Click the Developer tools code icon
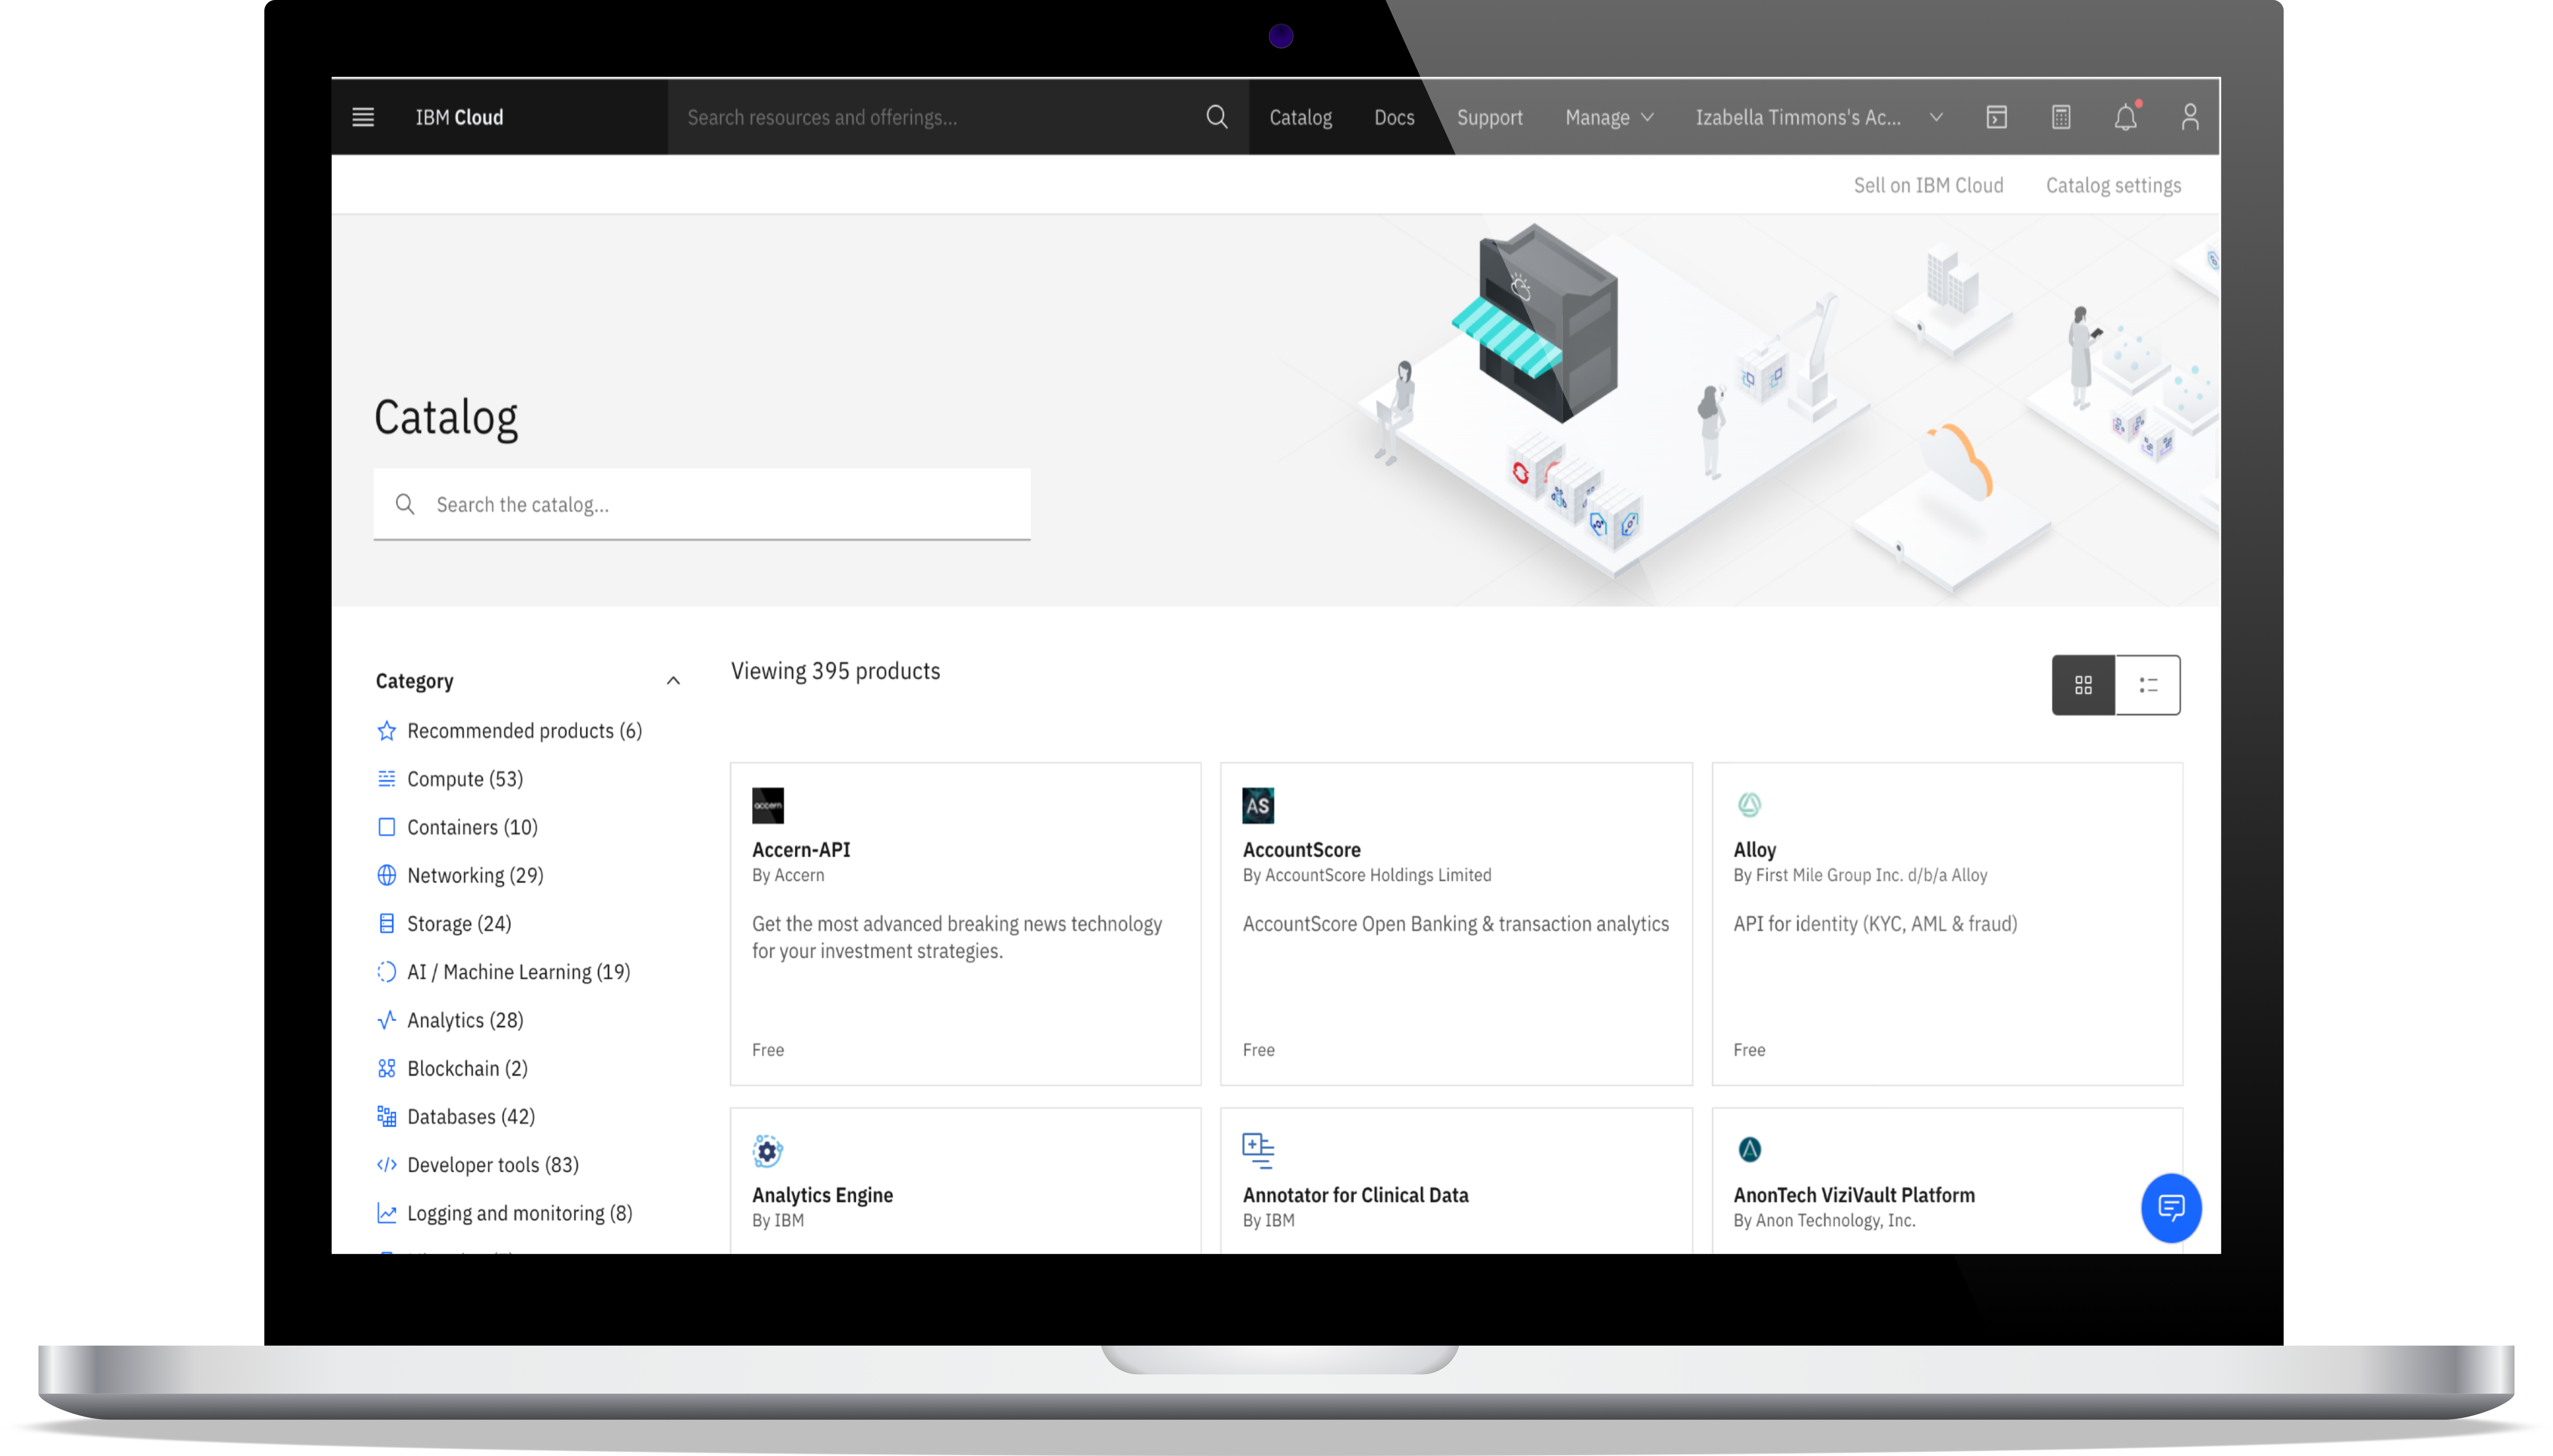The height and width of the screenshot is (1456, 2553). (x=386, y=1164)
